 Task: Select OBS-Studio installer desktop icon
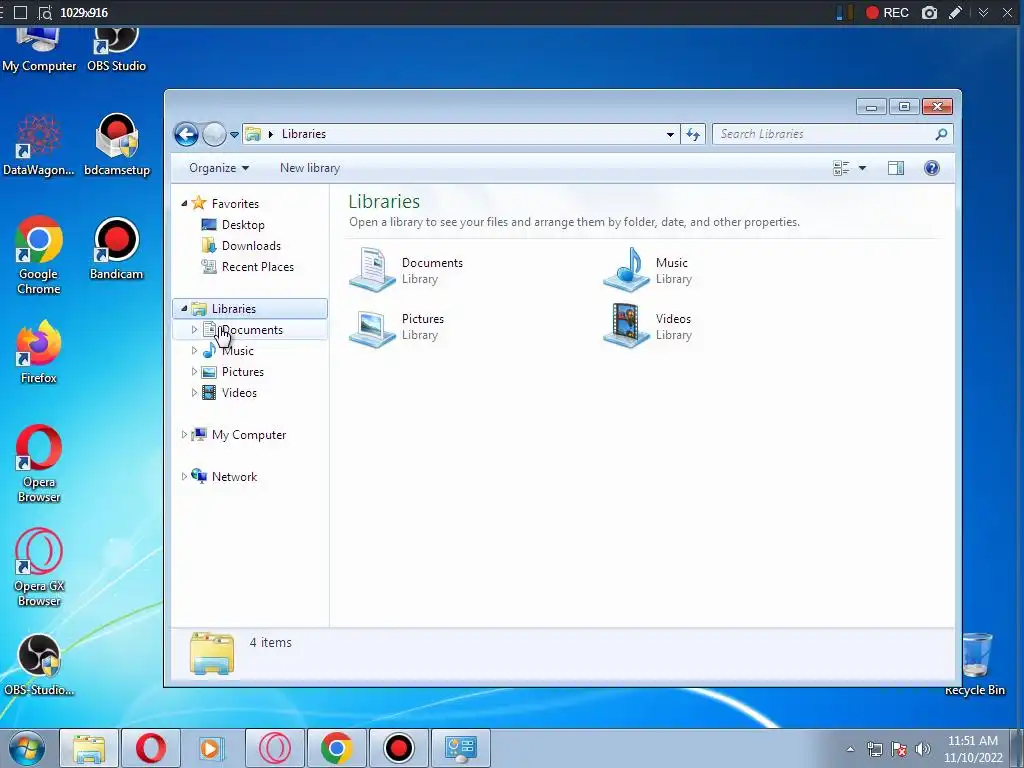pyautogui.click(x=39, y=665)
